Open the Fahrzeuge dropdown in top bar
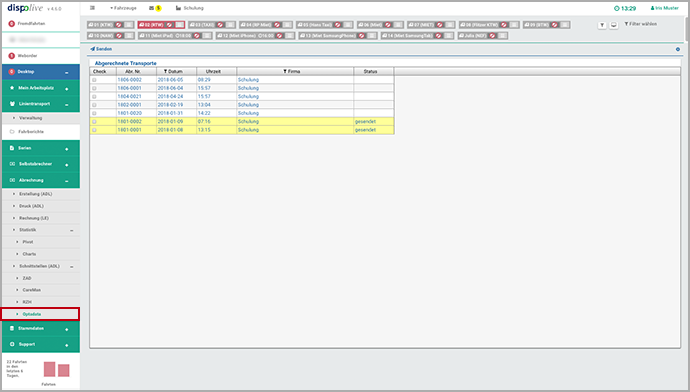690x392 pixels. [123, 8]
